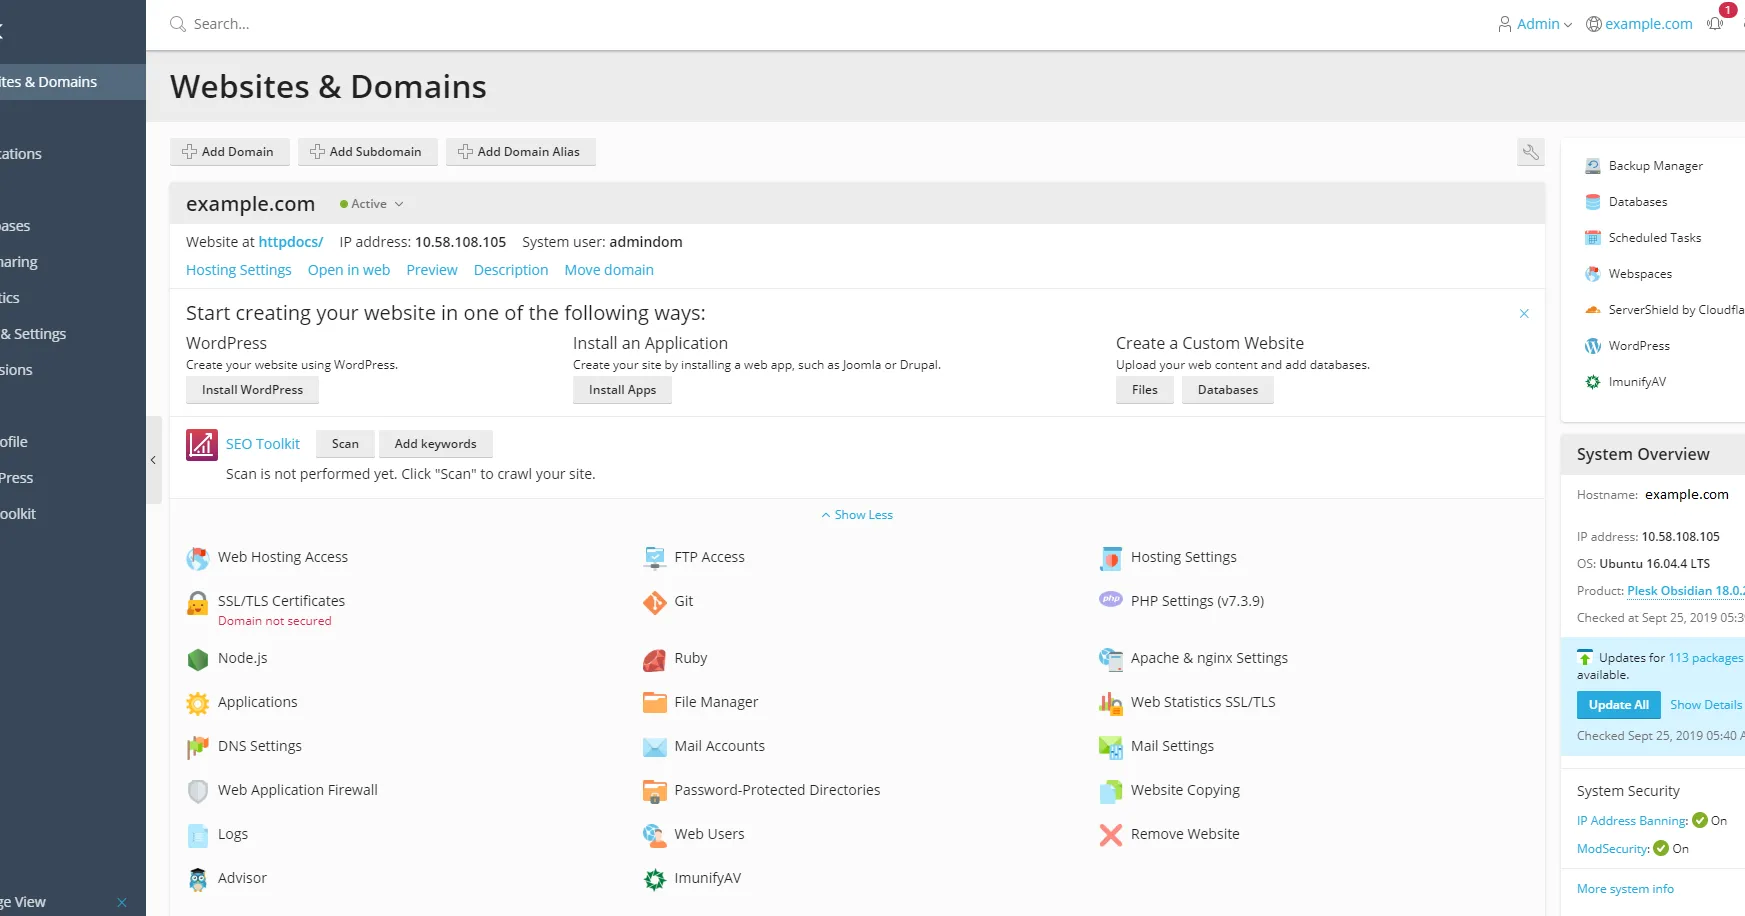Click the PHP Settings icon
The width and height of the screenshot is (1745, 916).
click(1111, 600)
